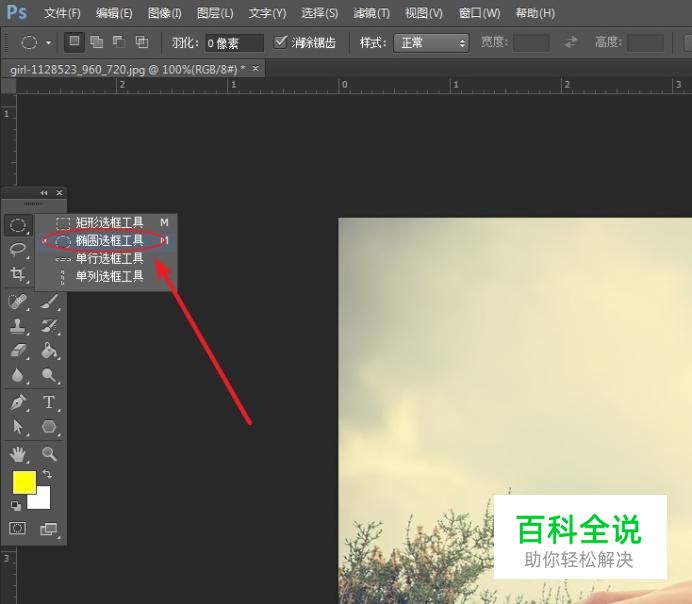Screen dimensions: 692x604
Task: Select the Brush tool
Action: tap(49, 302)
